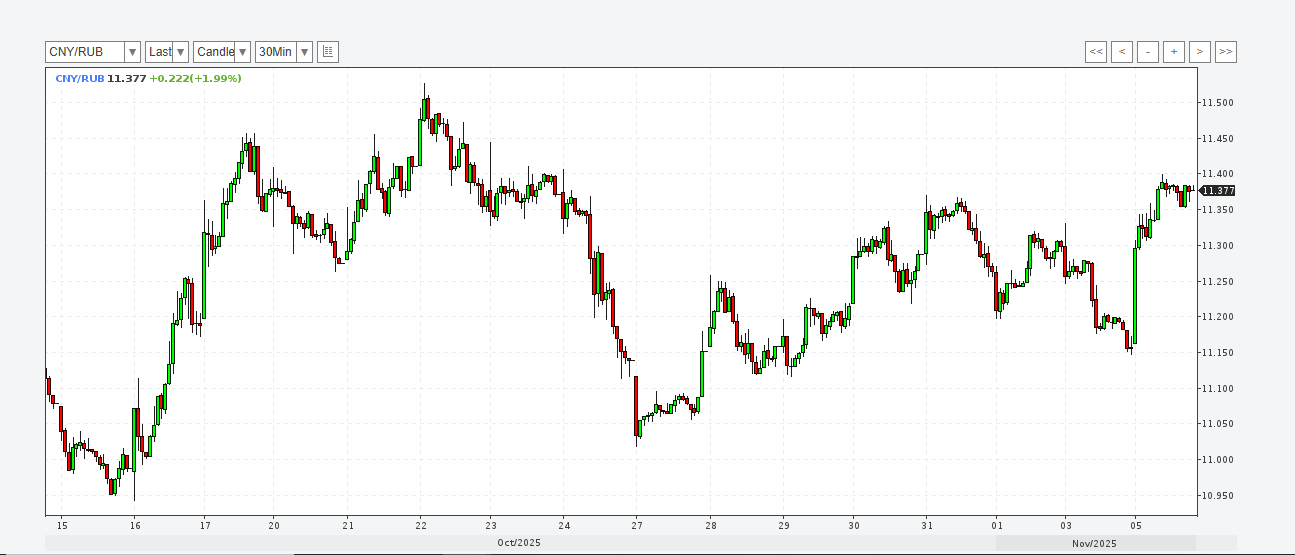Click the Oct/2025 month label on timeline
Image resolution: width=1295 pixels, height=555 pixels.
click(x=519, y=543)
